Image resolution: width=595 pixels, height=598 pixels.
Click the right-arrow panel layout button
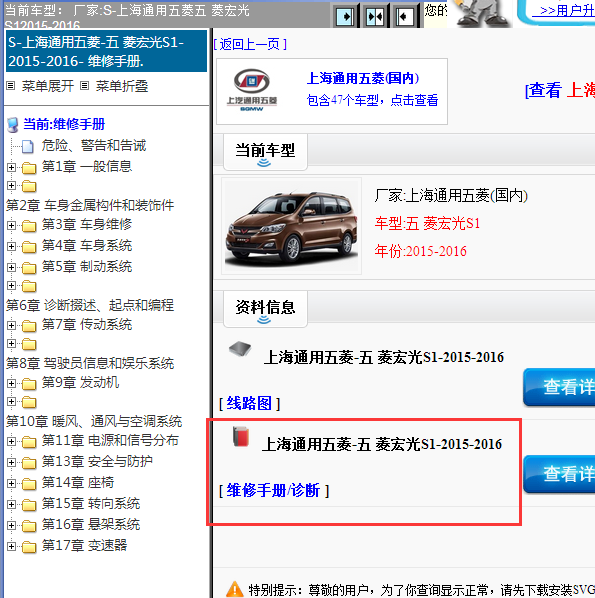(345, 17)
